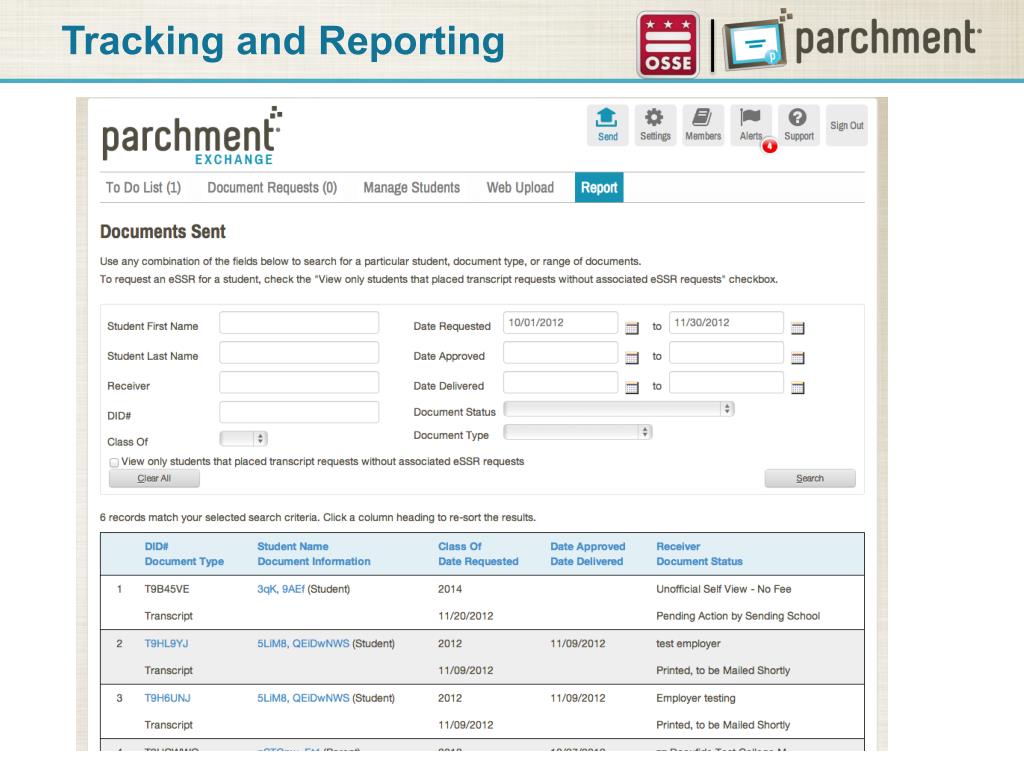
Task: Focus the Receiver input field
Action: pos(299,383)
